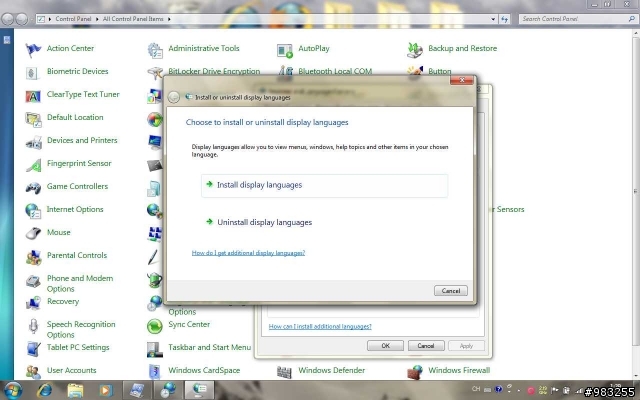
Task: Open Sync Center green icon
Action: point(155,326)
